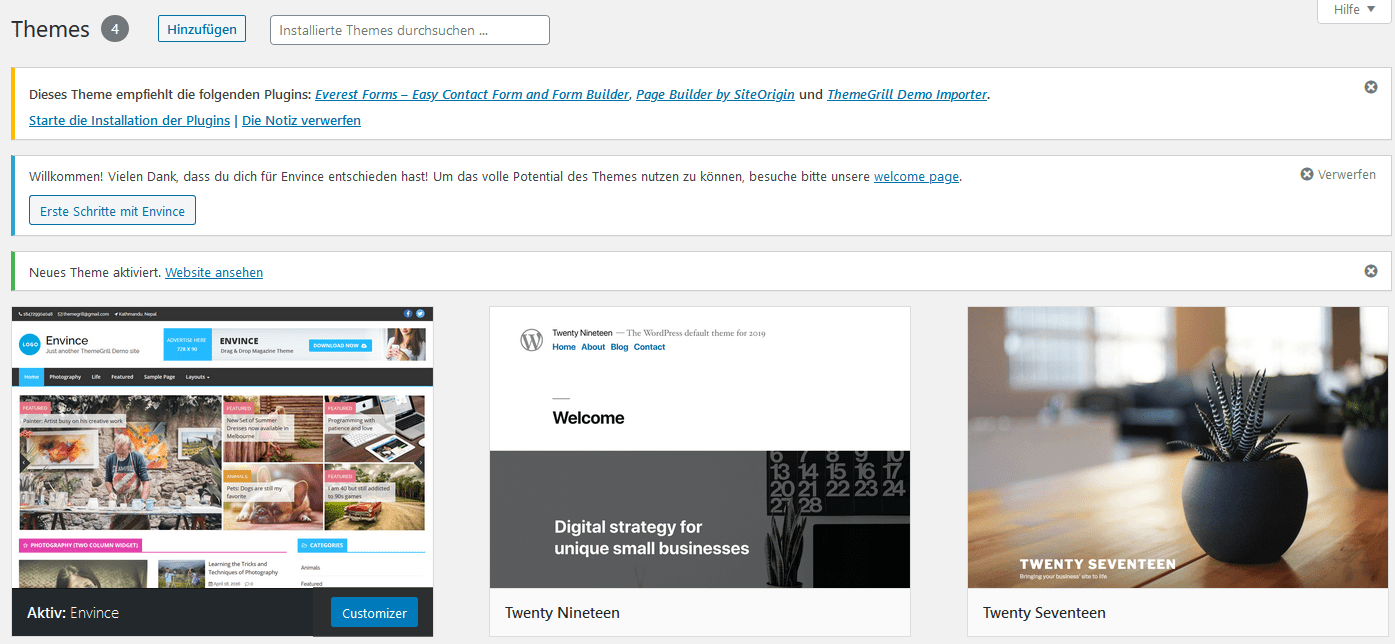Open ThemeGrill Demo Importer link
Screen dimensions: 1395x644
(907, 95)
